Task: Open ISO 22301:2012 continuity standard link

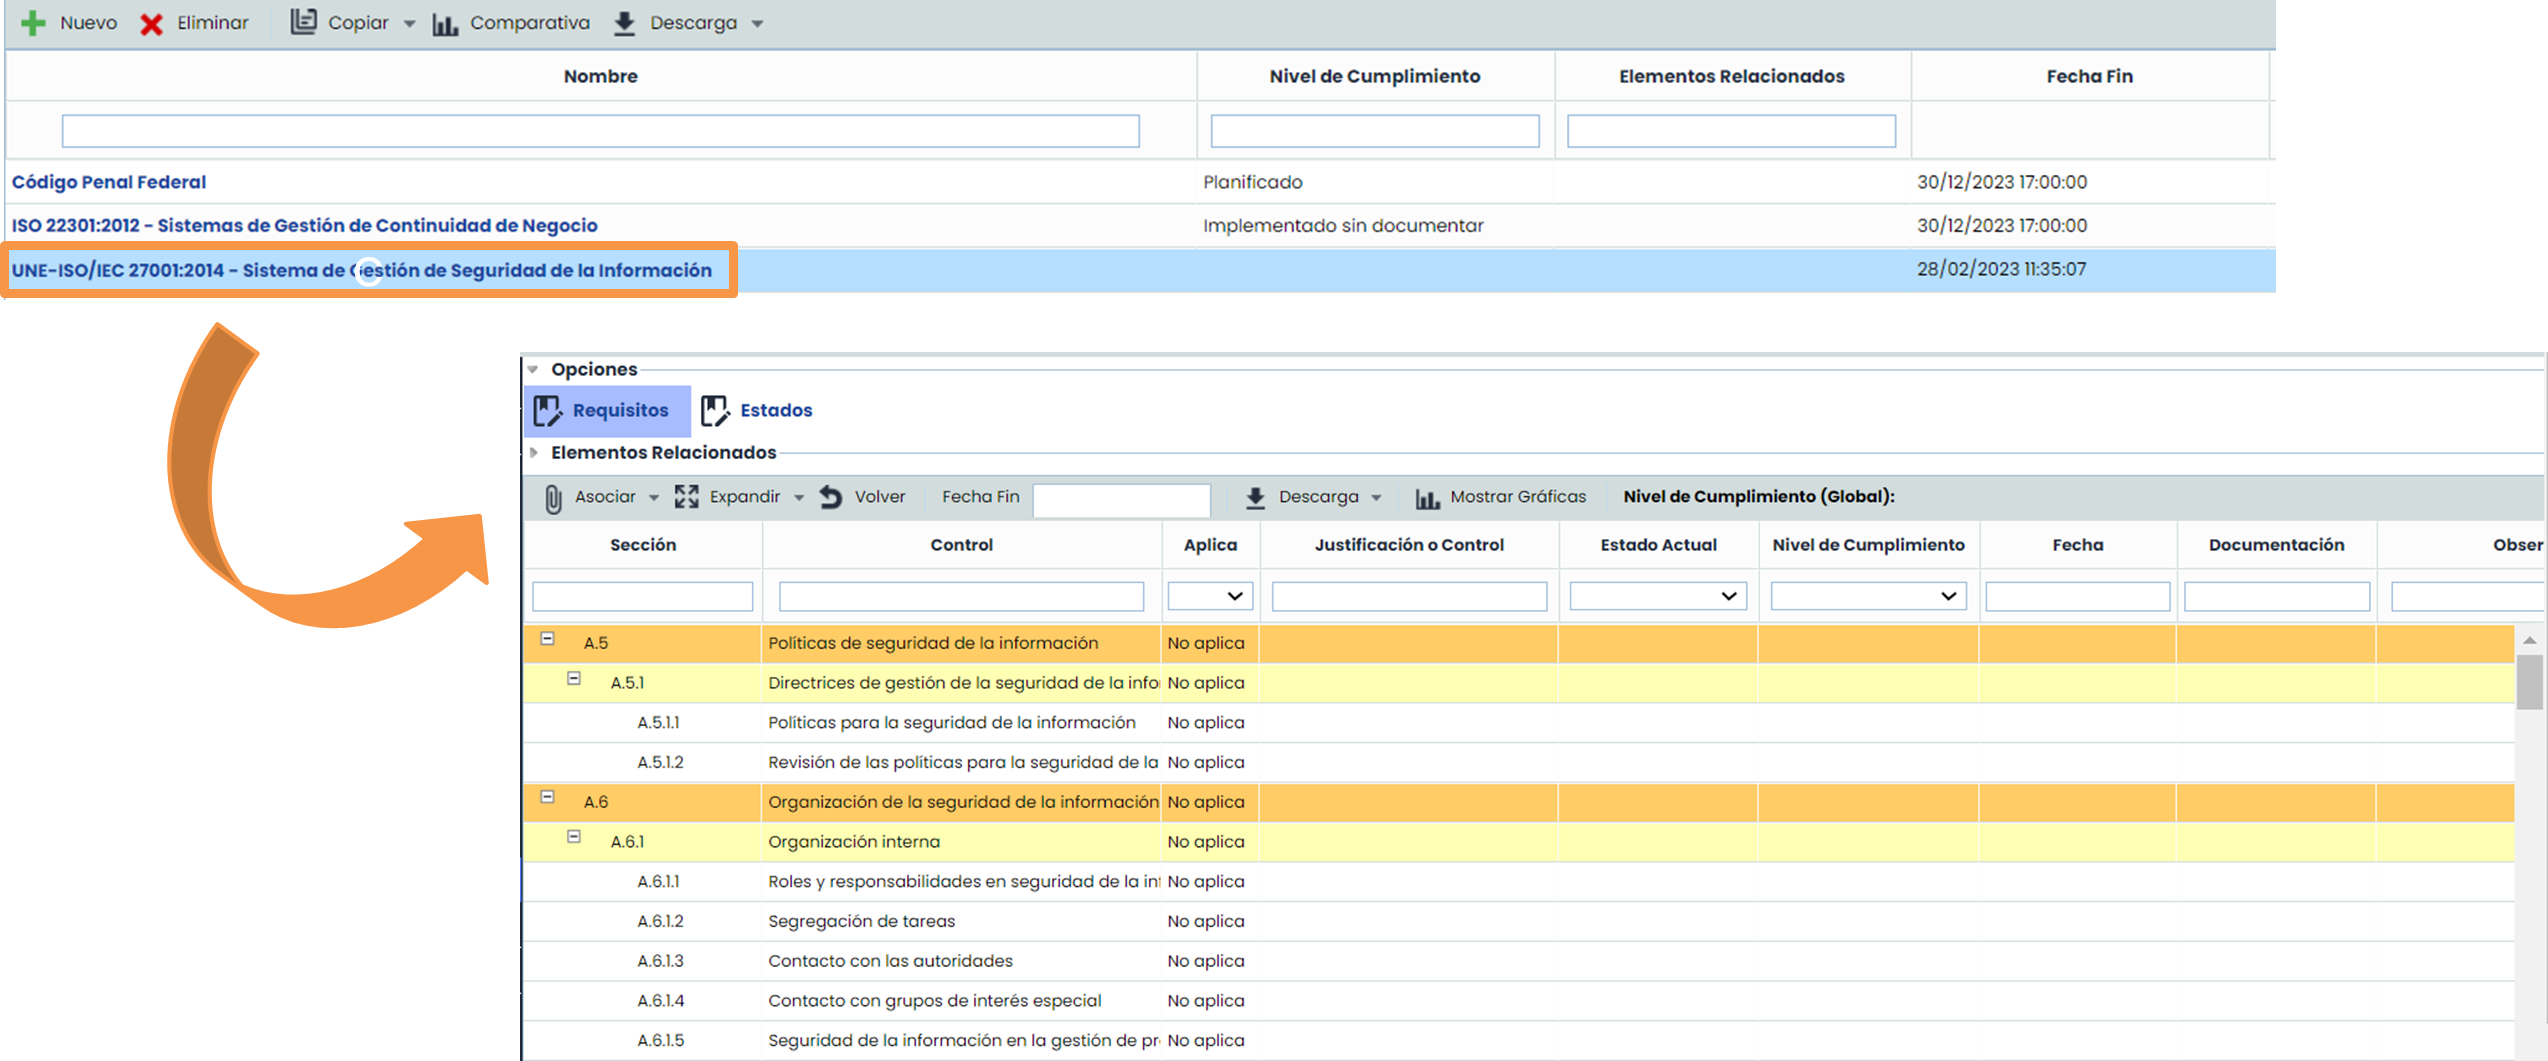Action: 304,226
